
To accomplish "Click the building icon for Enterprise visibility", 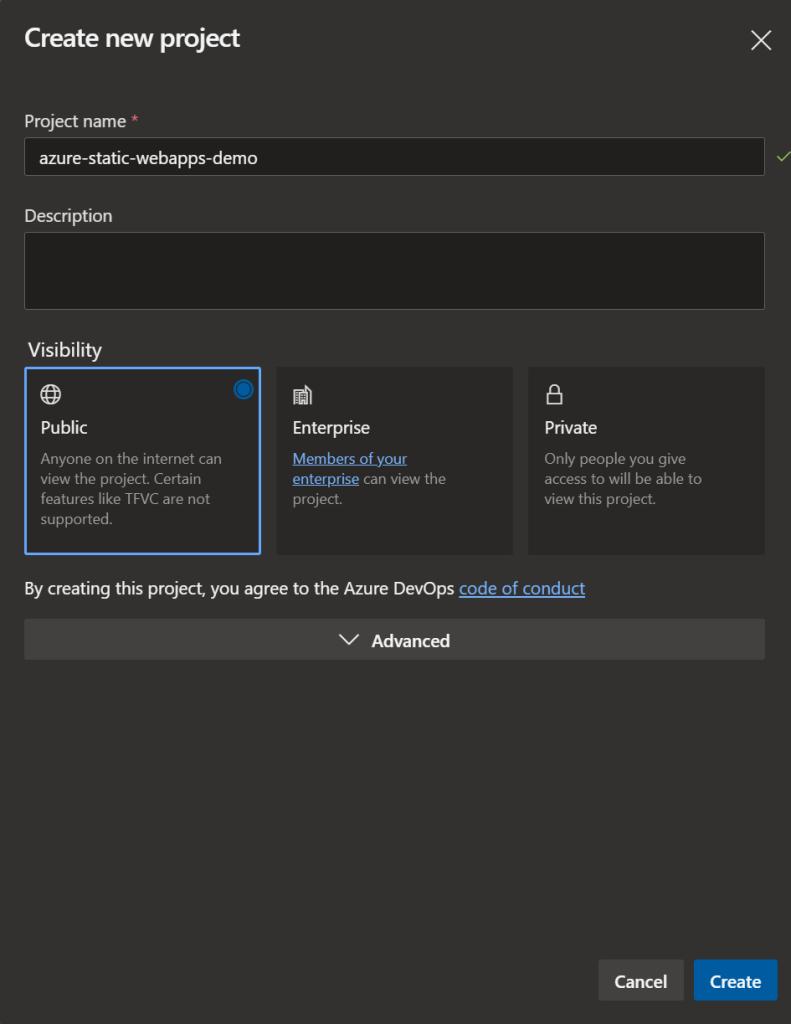I will click(302, 394).
